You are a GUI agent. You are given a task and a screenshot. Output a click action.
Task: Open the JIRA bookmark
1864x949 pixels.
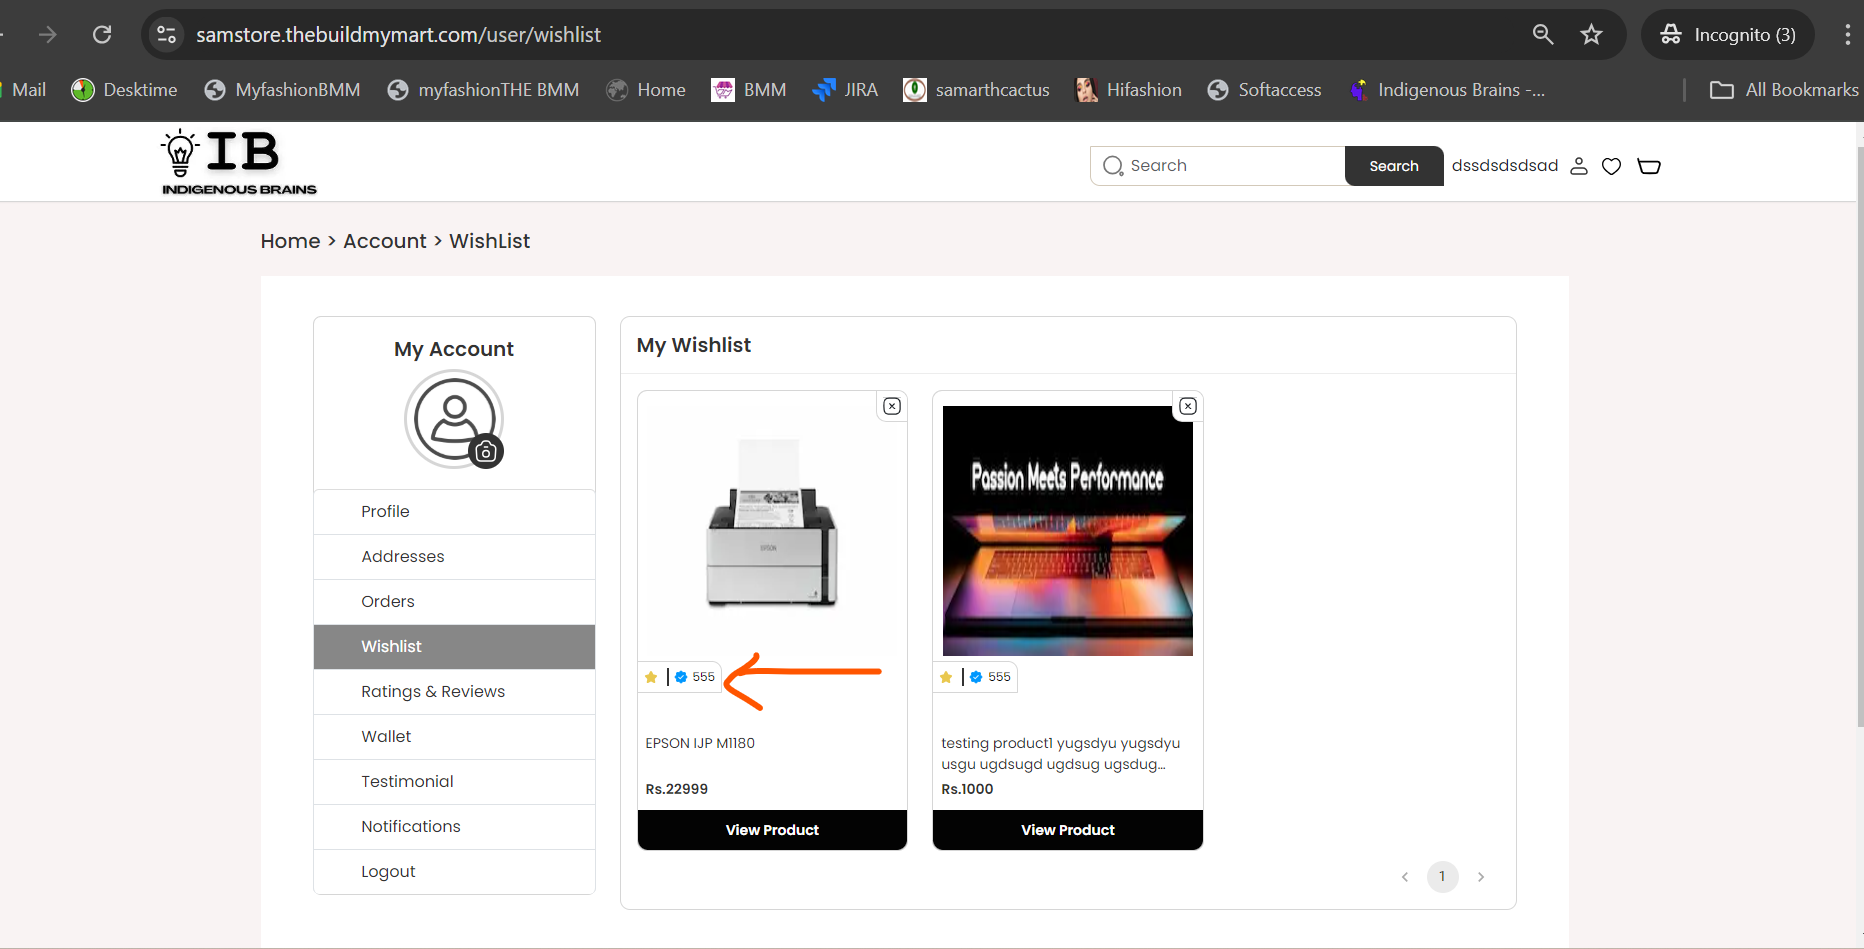[846, 90]
